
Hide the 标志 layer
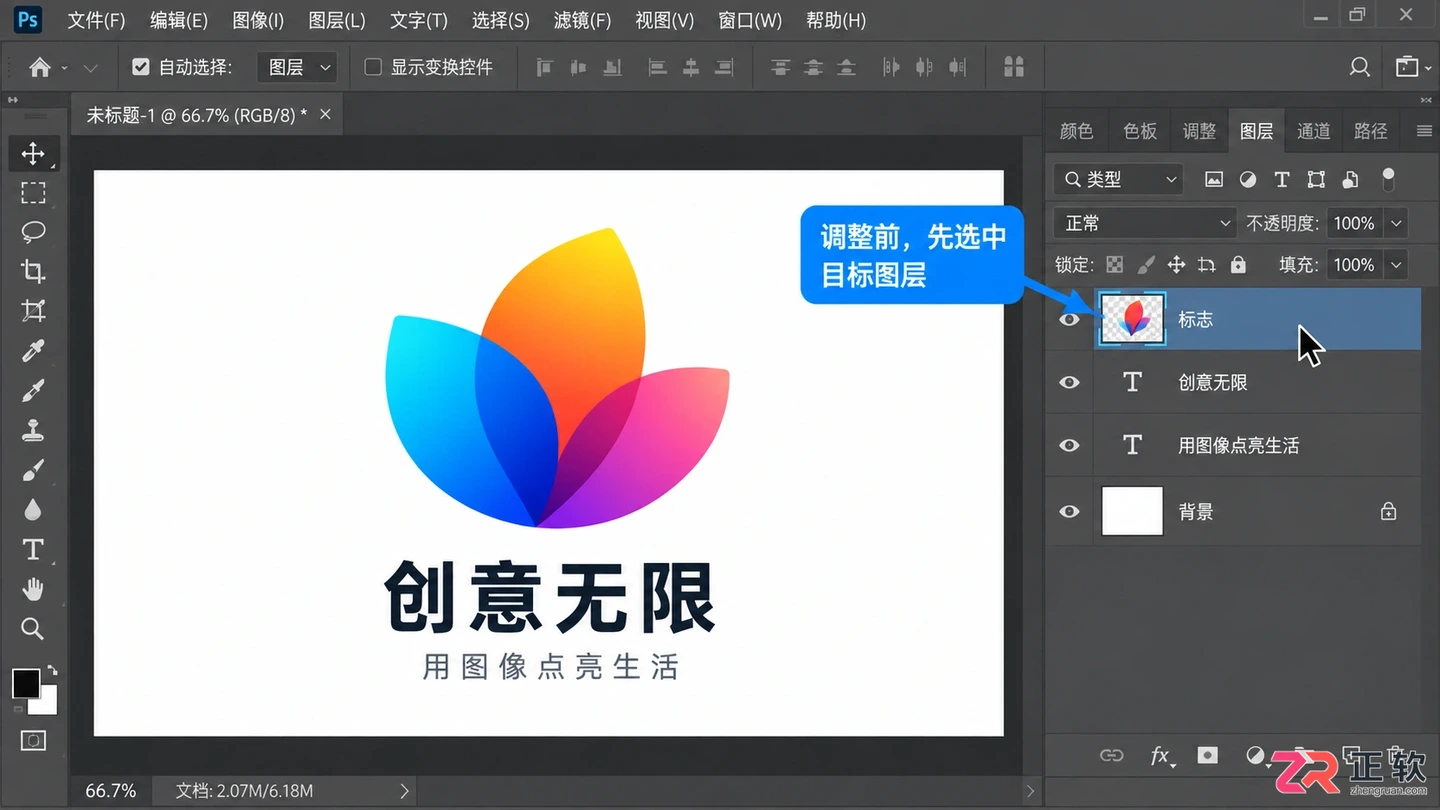[x=1069, y=320]
